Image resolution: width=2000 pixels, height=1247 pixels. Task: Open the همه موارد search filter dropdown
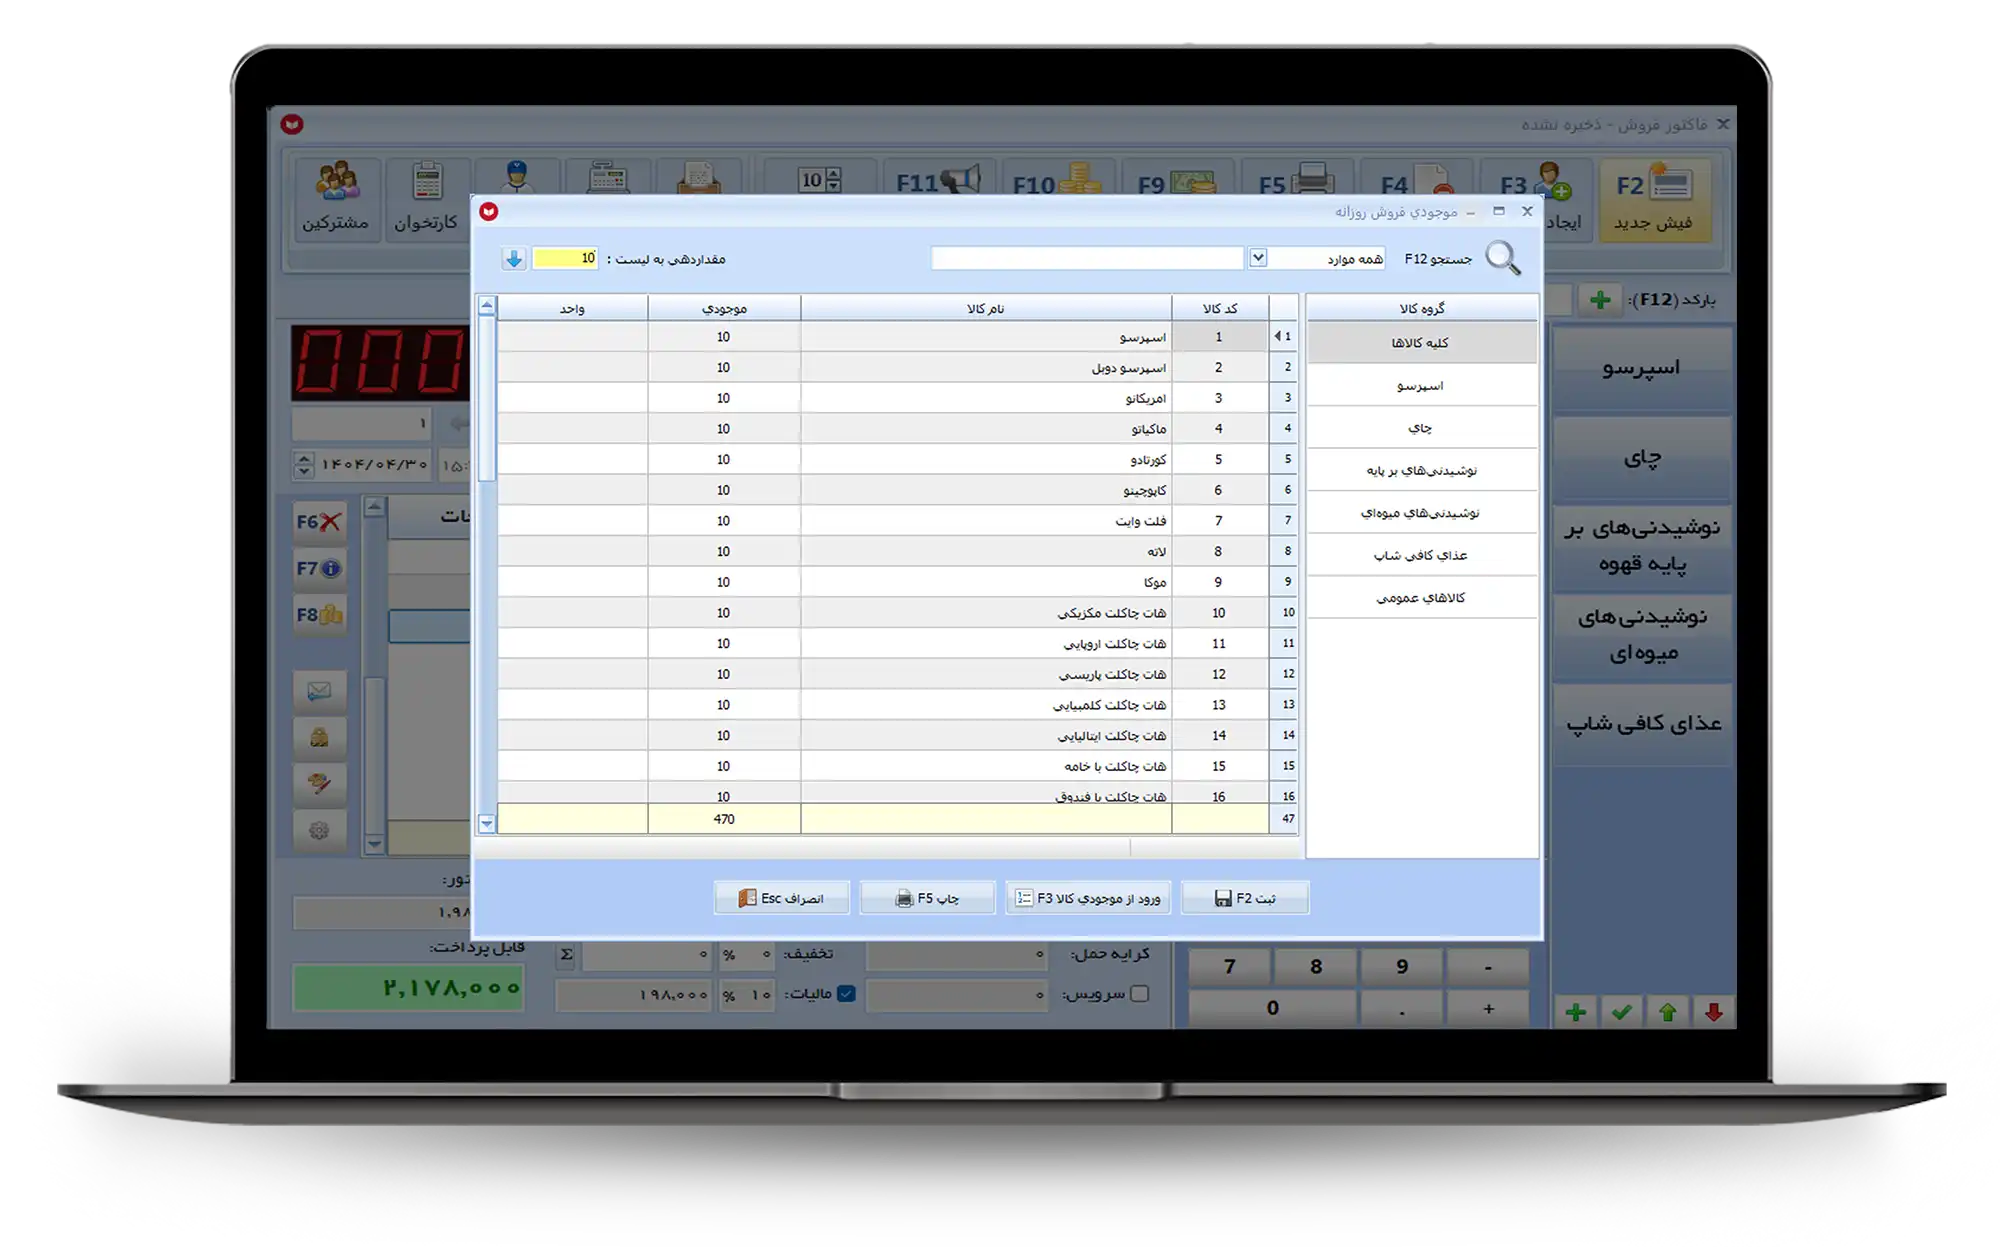click(x=1258, y=258)
